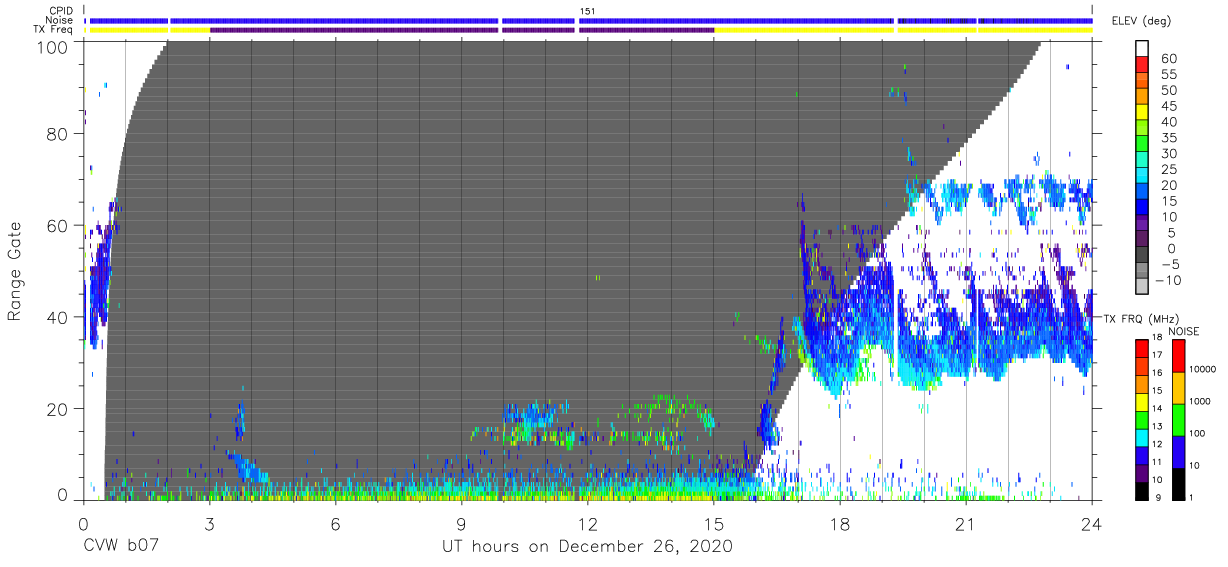Click the elevation colorbar label '30'

1168,153
